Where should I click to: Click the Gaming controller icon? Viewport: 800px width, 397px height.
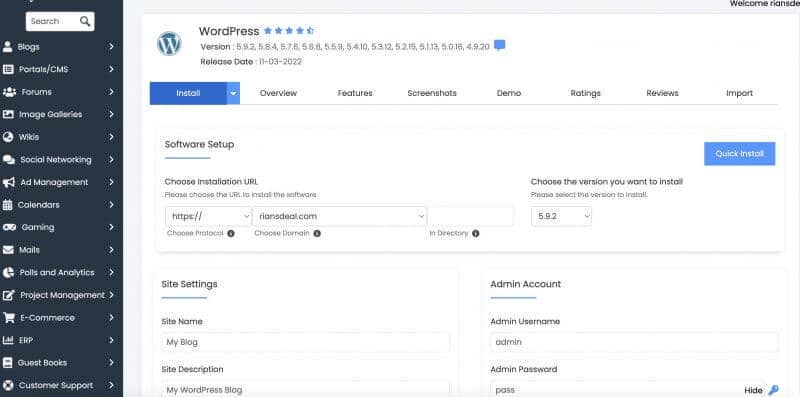click(9, 227)
